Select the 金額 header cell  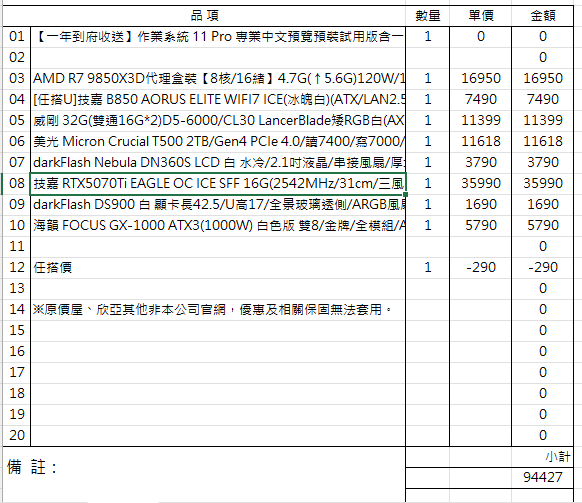click(543, 16)
